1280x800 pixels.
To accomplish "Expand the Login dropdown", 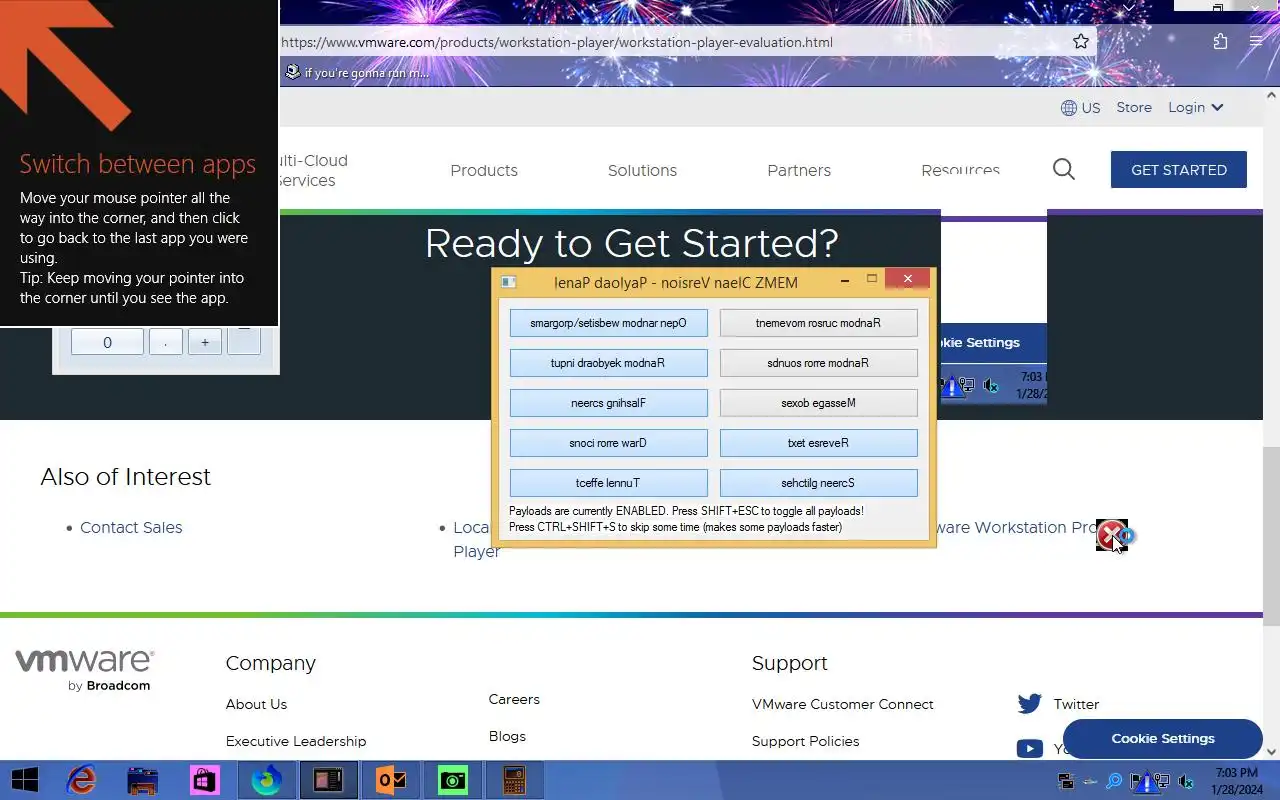I will (x=1196, y=107).
